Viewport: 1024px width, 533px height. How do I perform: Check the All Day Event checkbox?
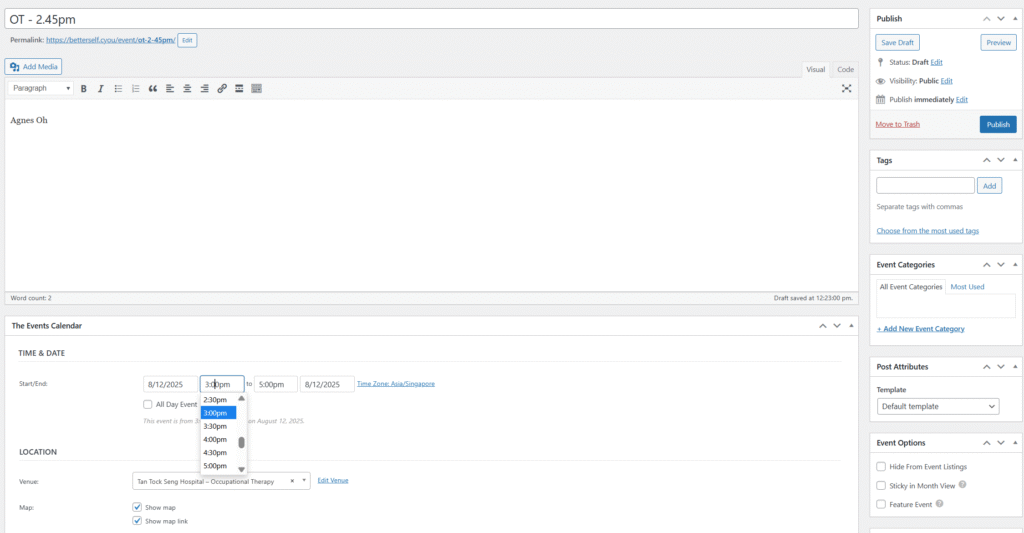click(x=148, y=405)
